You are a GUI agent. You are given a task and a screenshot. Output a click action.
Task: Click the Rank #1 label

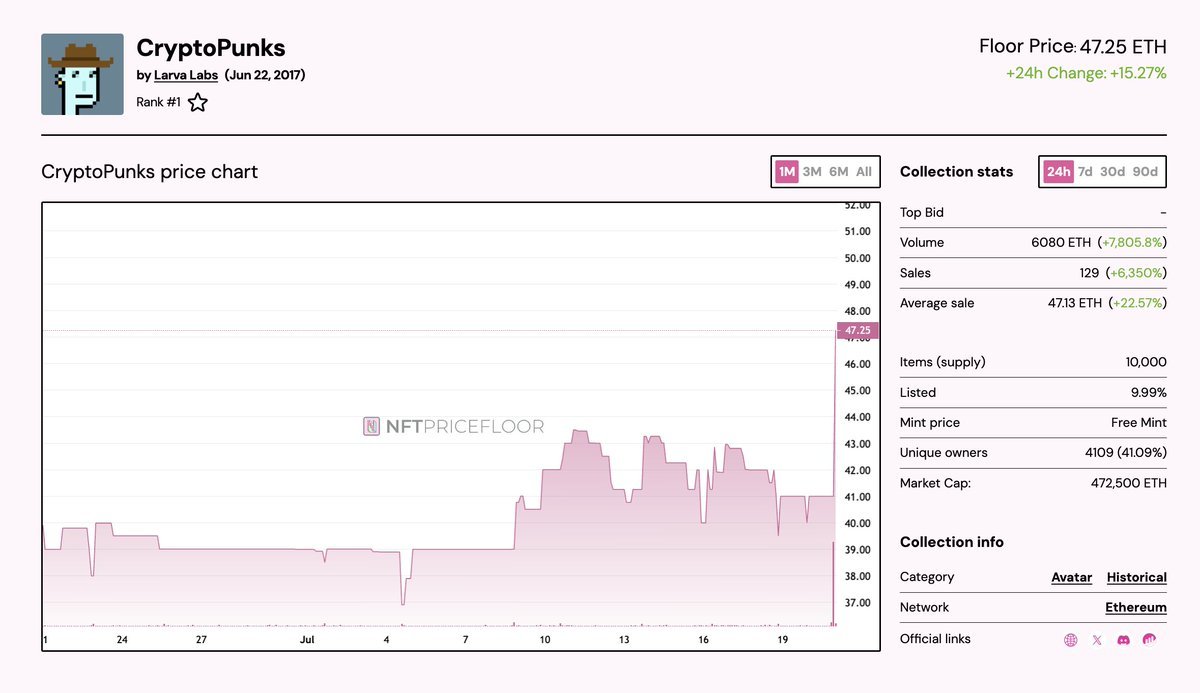coord(158,102)
